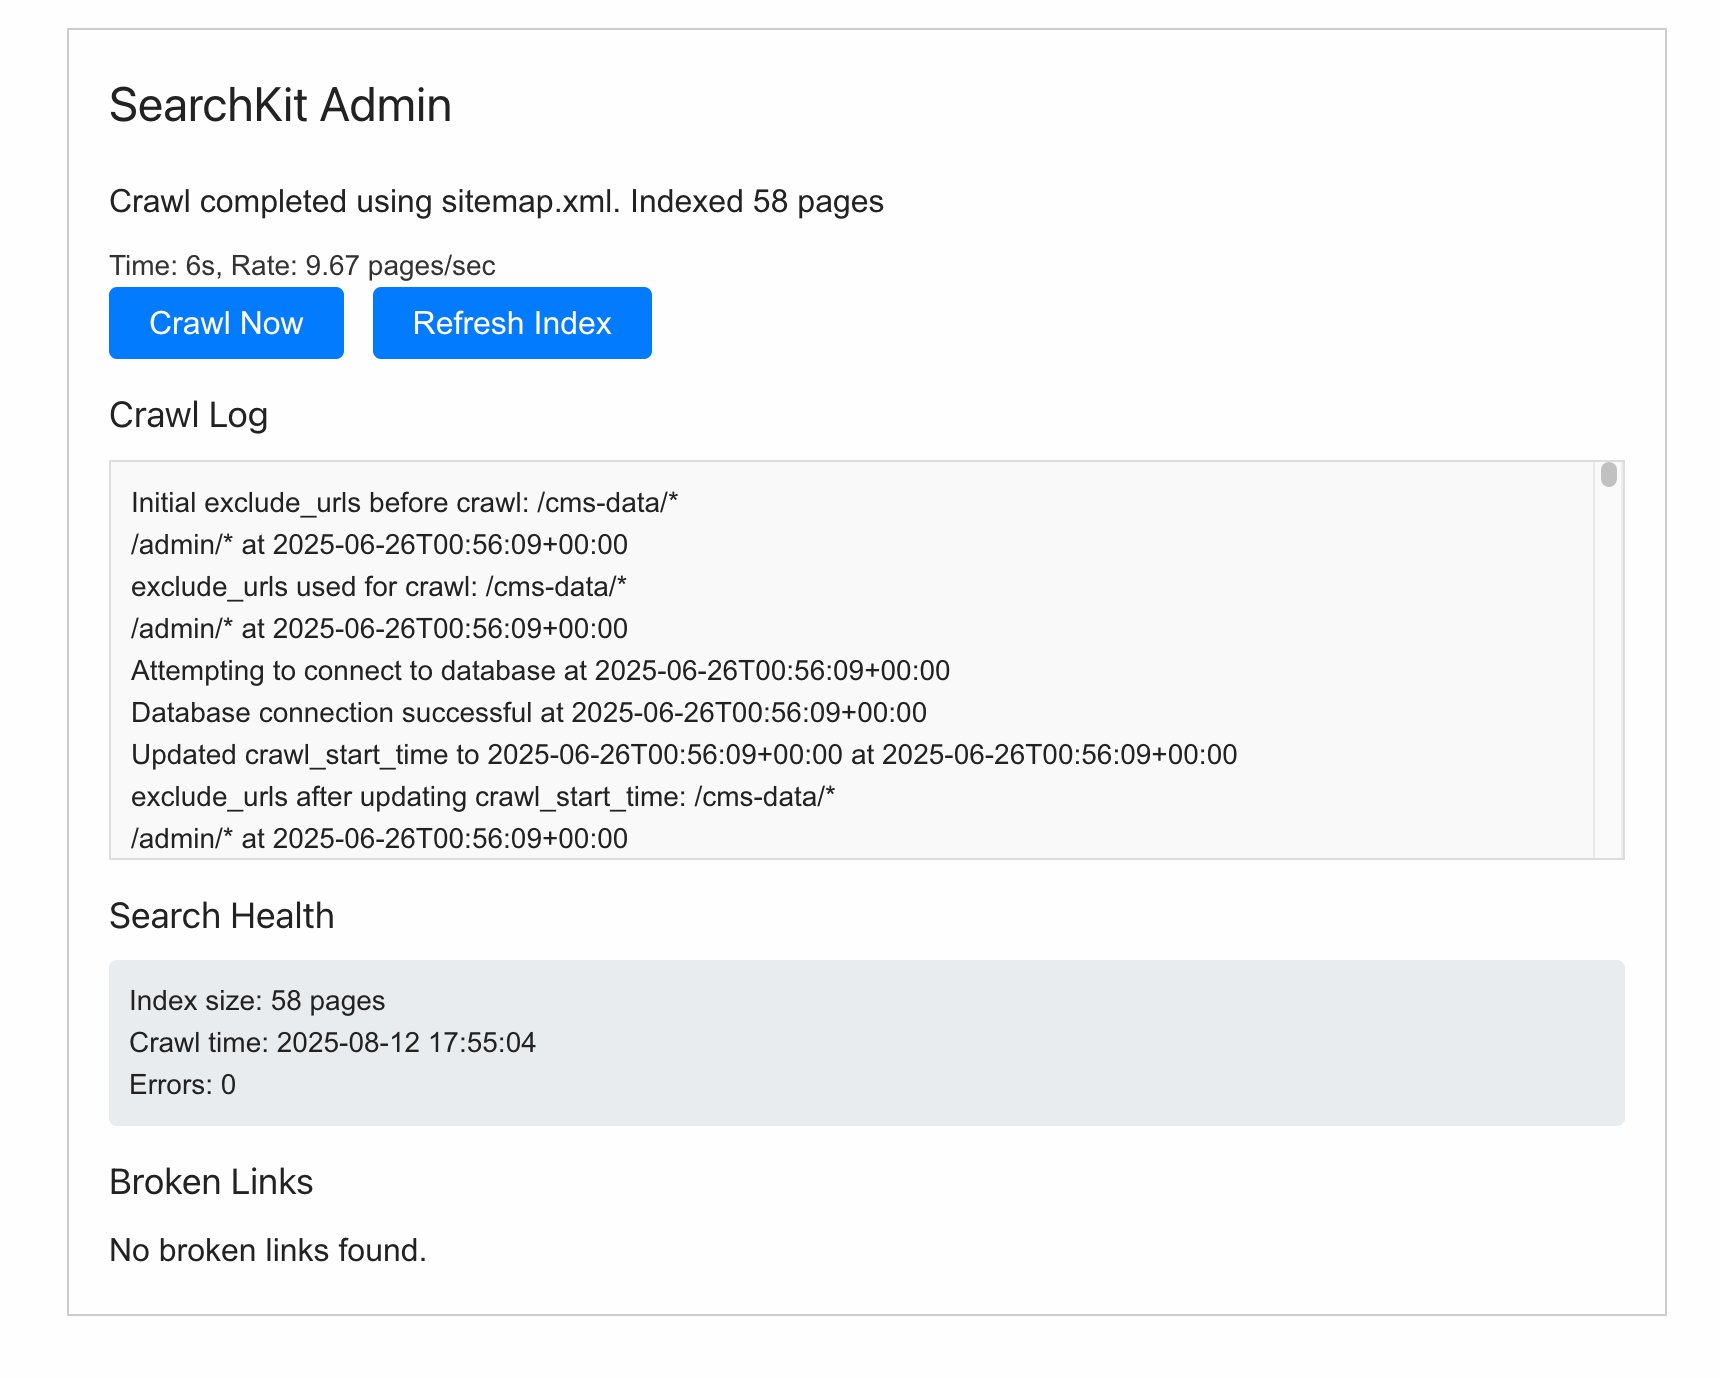Click the 'Initial exclude_urls before crawl' log line

click(404, 502)
